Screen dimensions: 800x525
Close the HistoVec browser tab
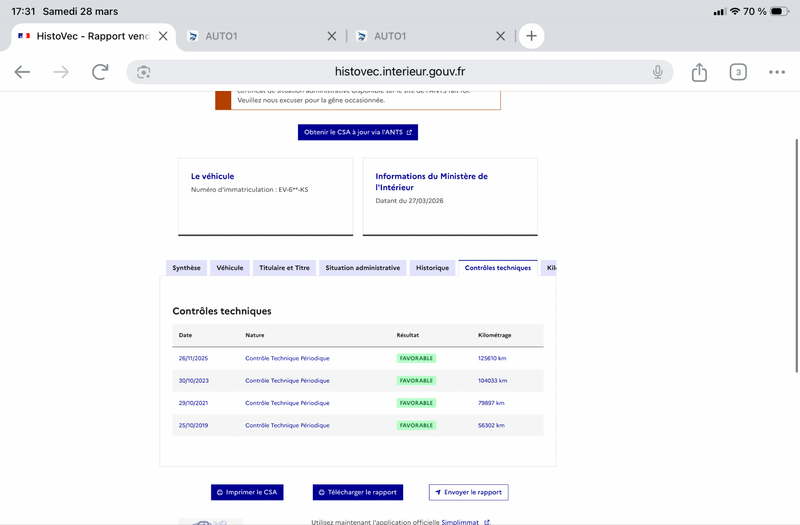164,36
